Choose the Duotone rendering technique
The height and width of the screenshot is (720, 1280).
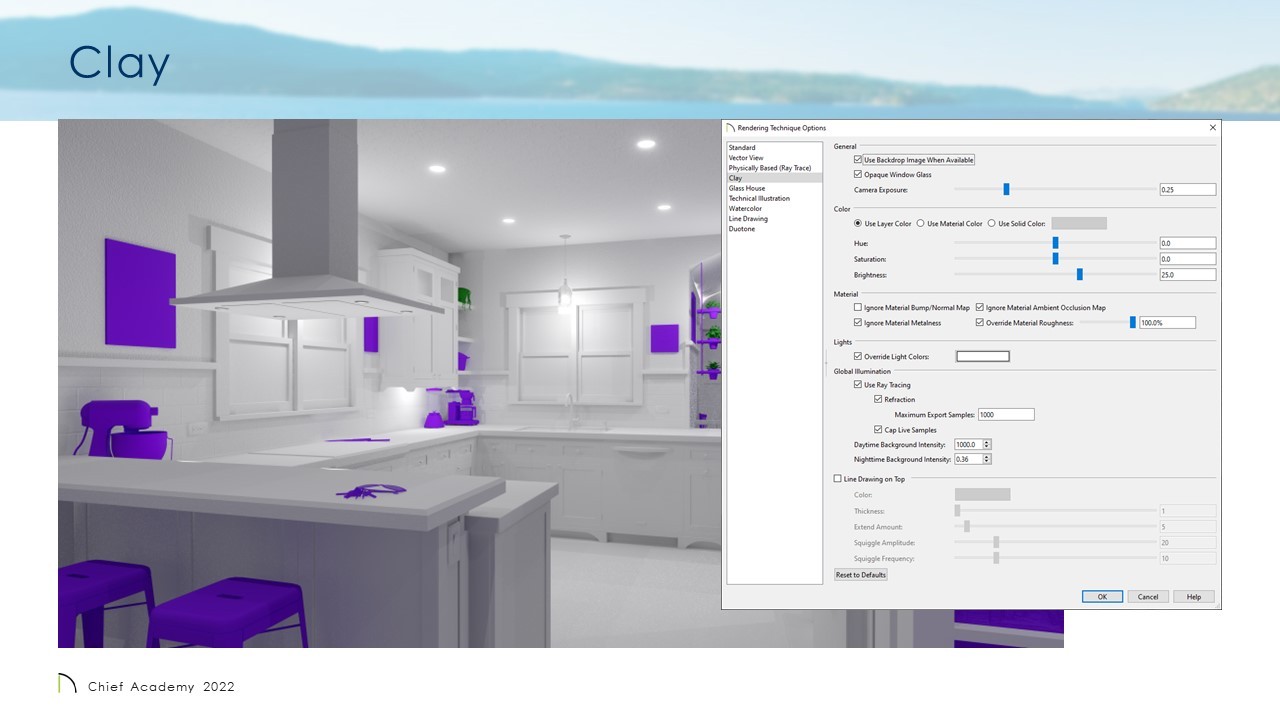coord(742,229)
